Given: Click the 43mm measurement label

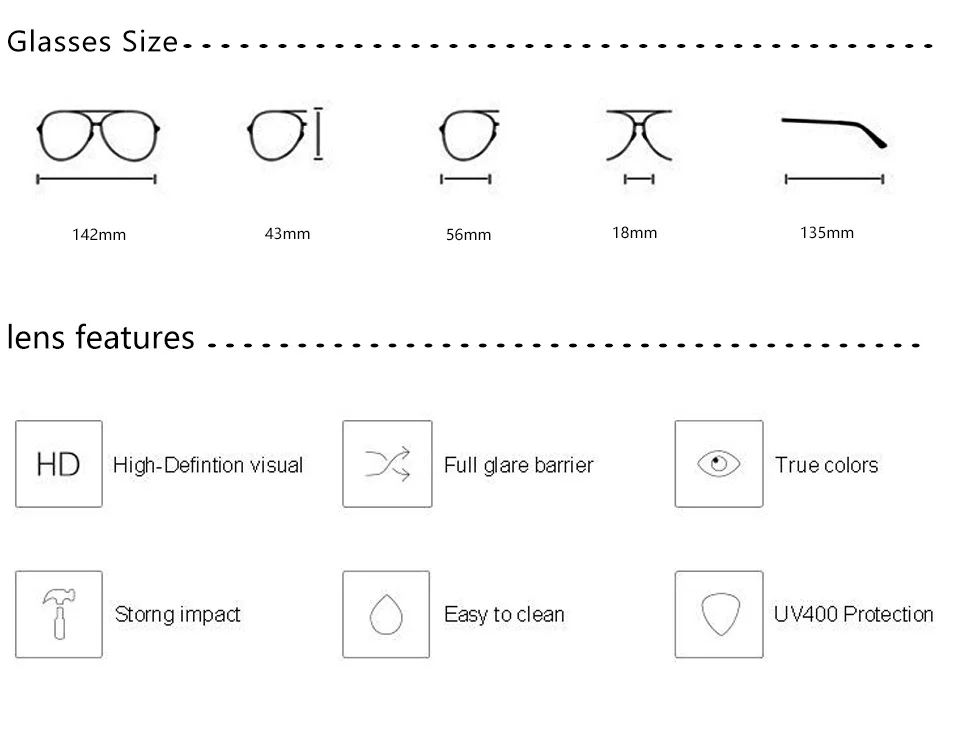Looking at the screenshot, I should point(287,233).
